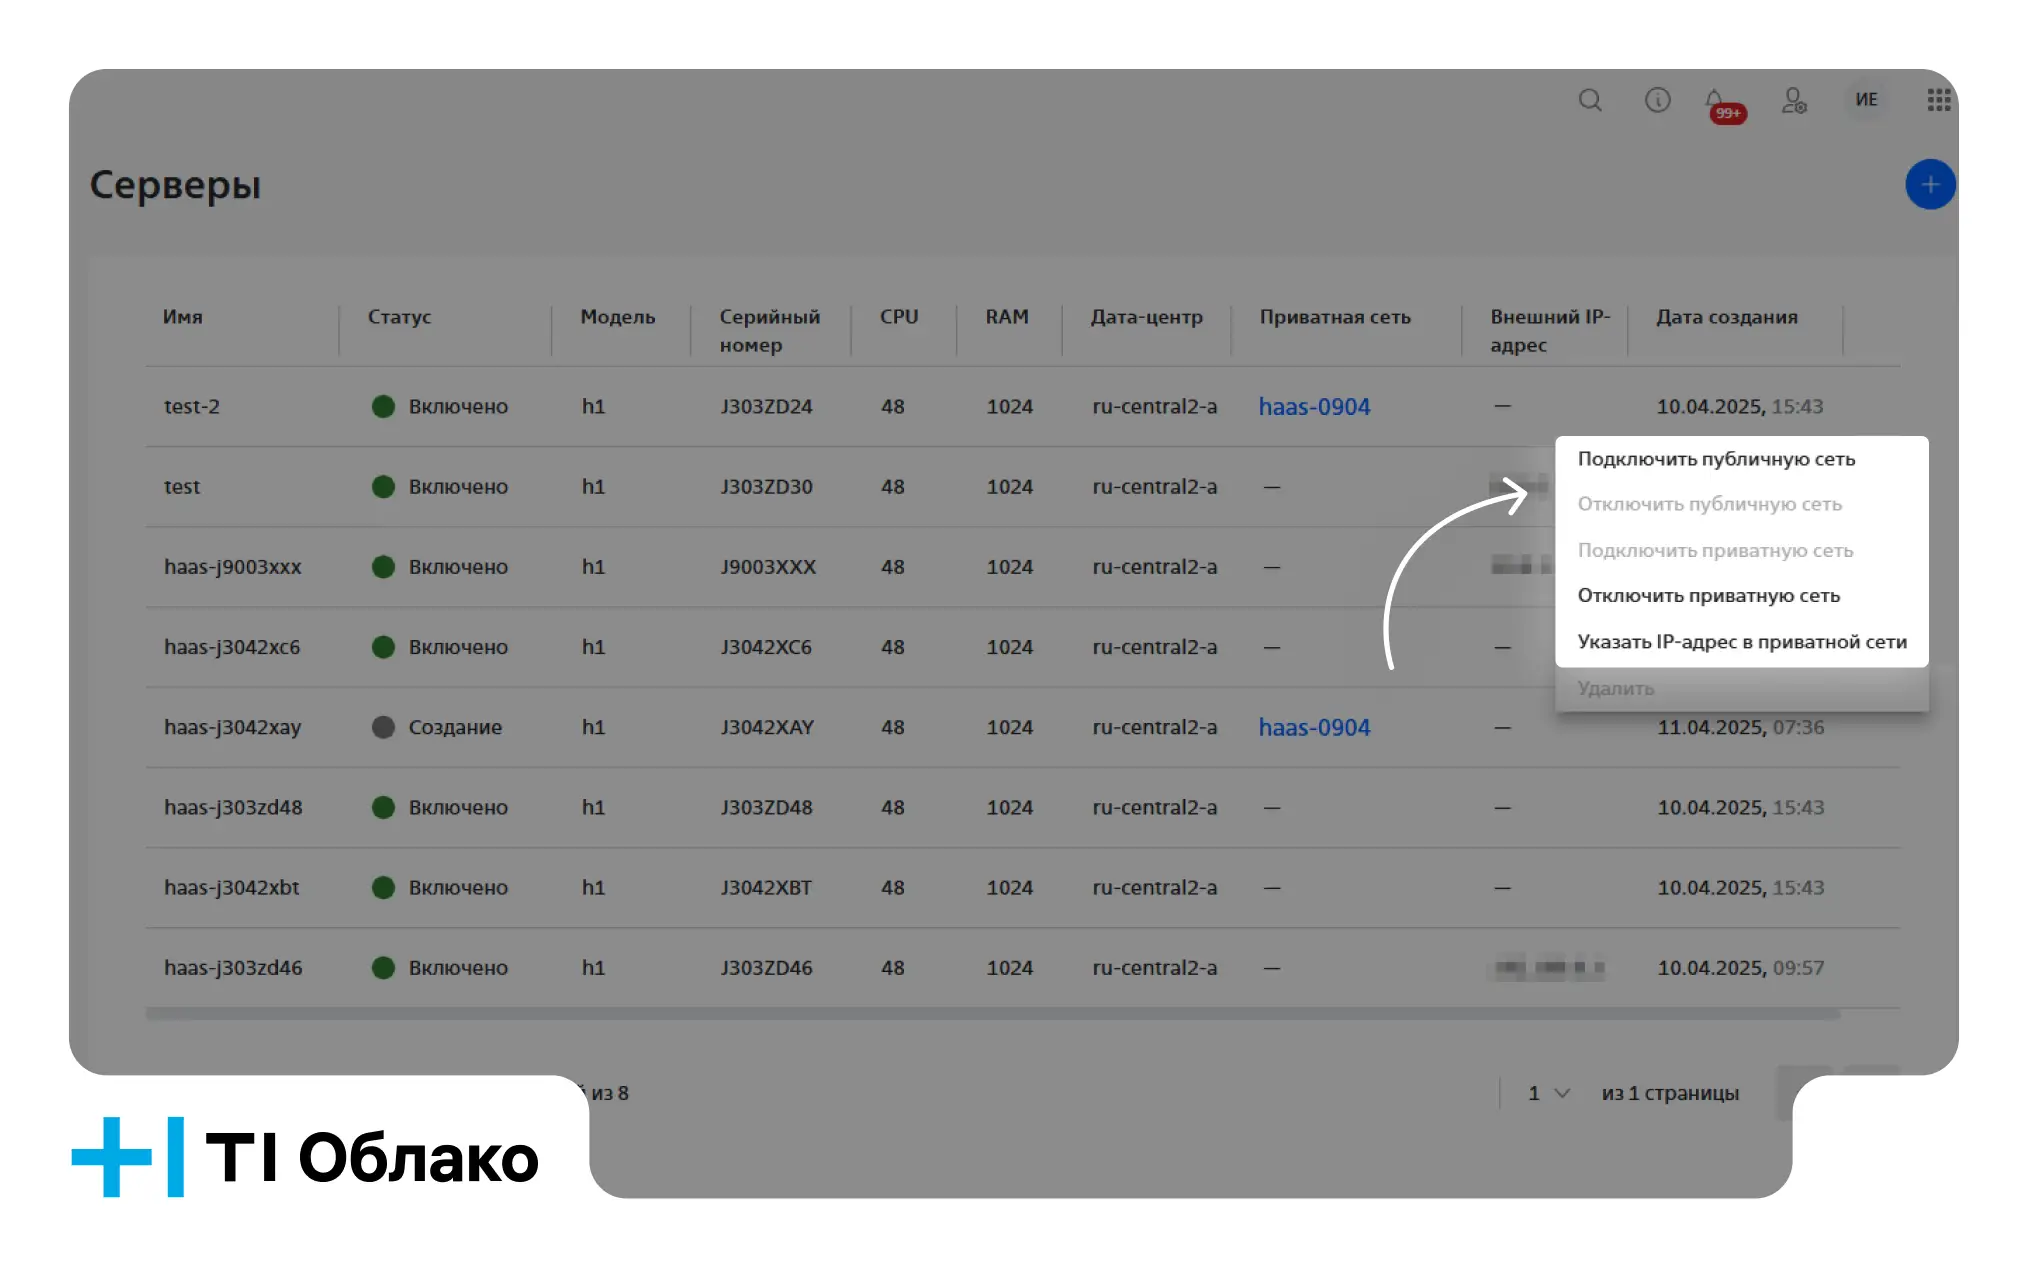
Task: Select Указать IP-адрес в приватной сети
Action: (x=1741, y=642)
